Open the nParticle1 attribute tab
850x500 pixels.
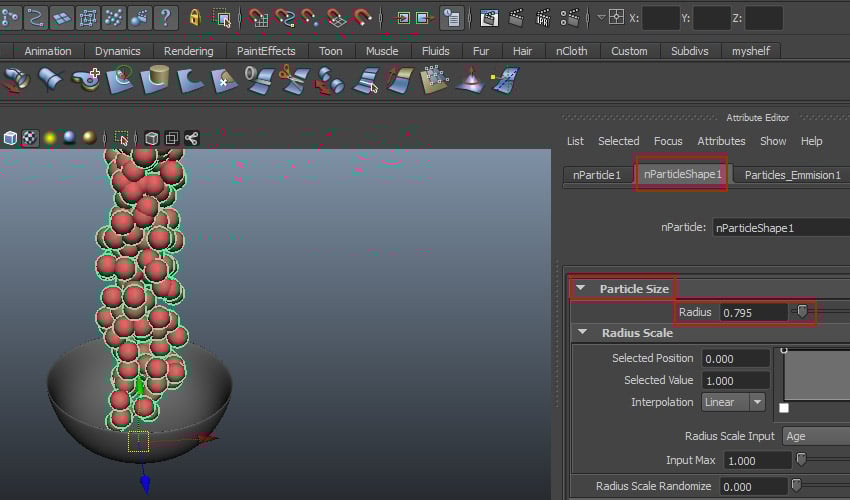coord(597,175)
